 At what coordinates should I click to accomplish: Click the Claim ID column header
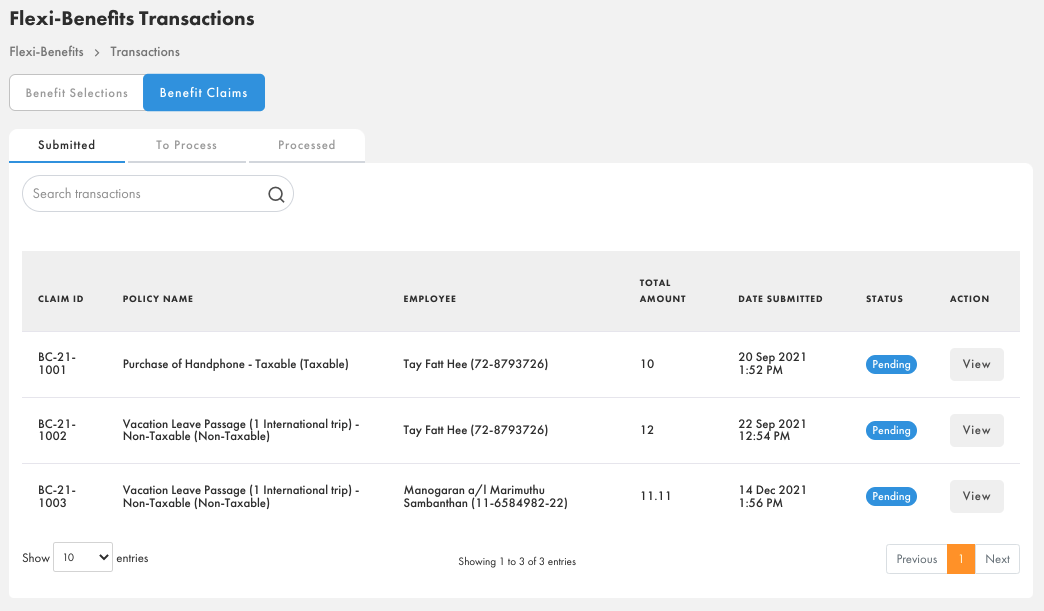click(59, 298)
